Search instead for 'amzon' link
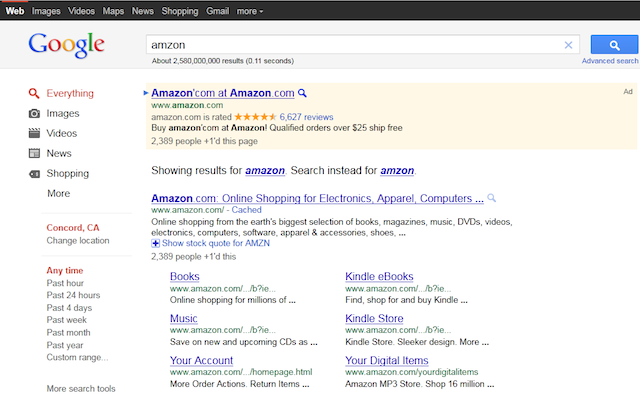The width and height of the screenshot is (640, 395). point(397,171)
